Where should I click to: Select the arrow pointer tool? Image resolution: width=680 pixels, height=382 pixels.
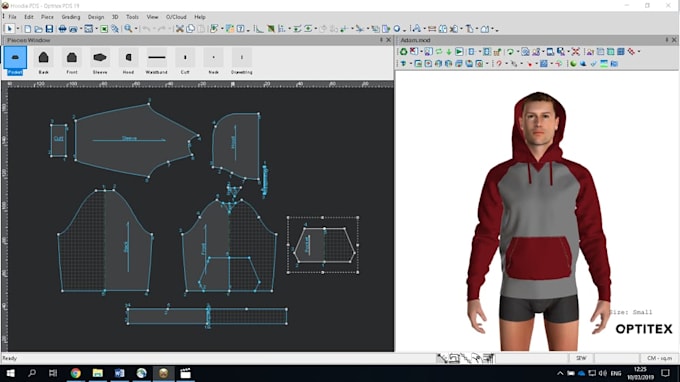pyautogui.click(x=9, y=29)
